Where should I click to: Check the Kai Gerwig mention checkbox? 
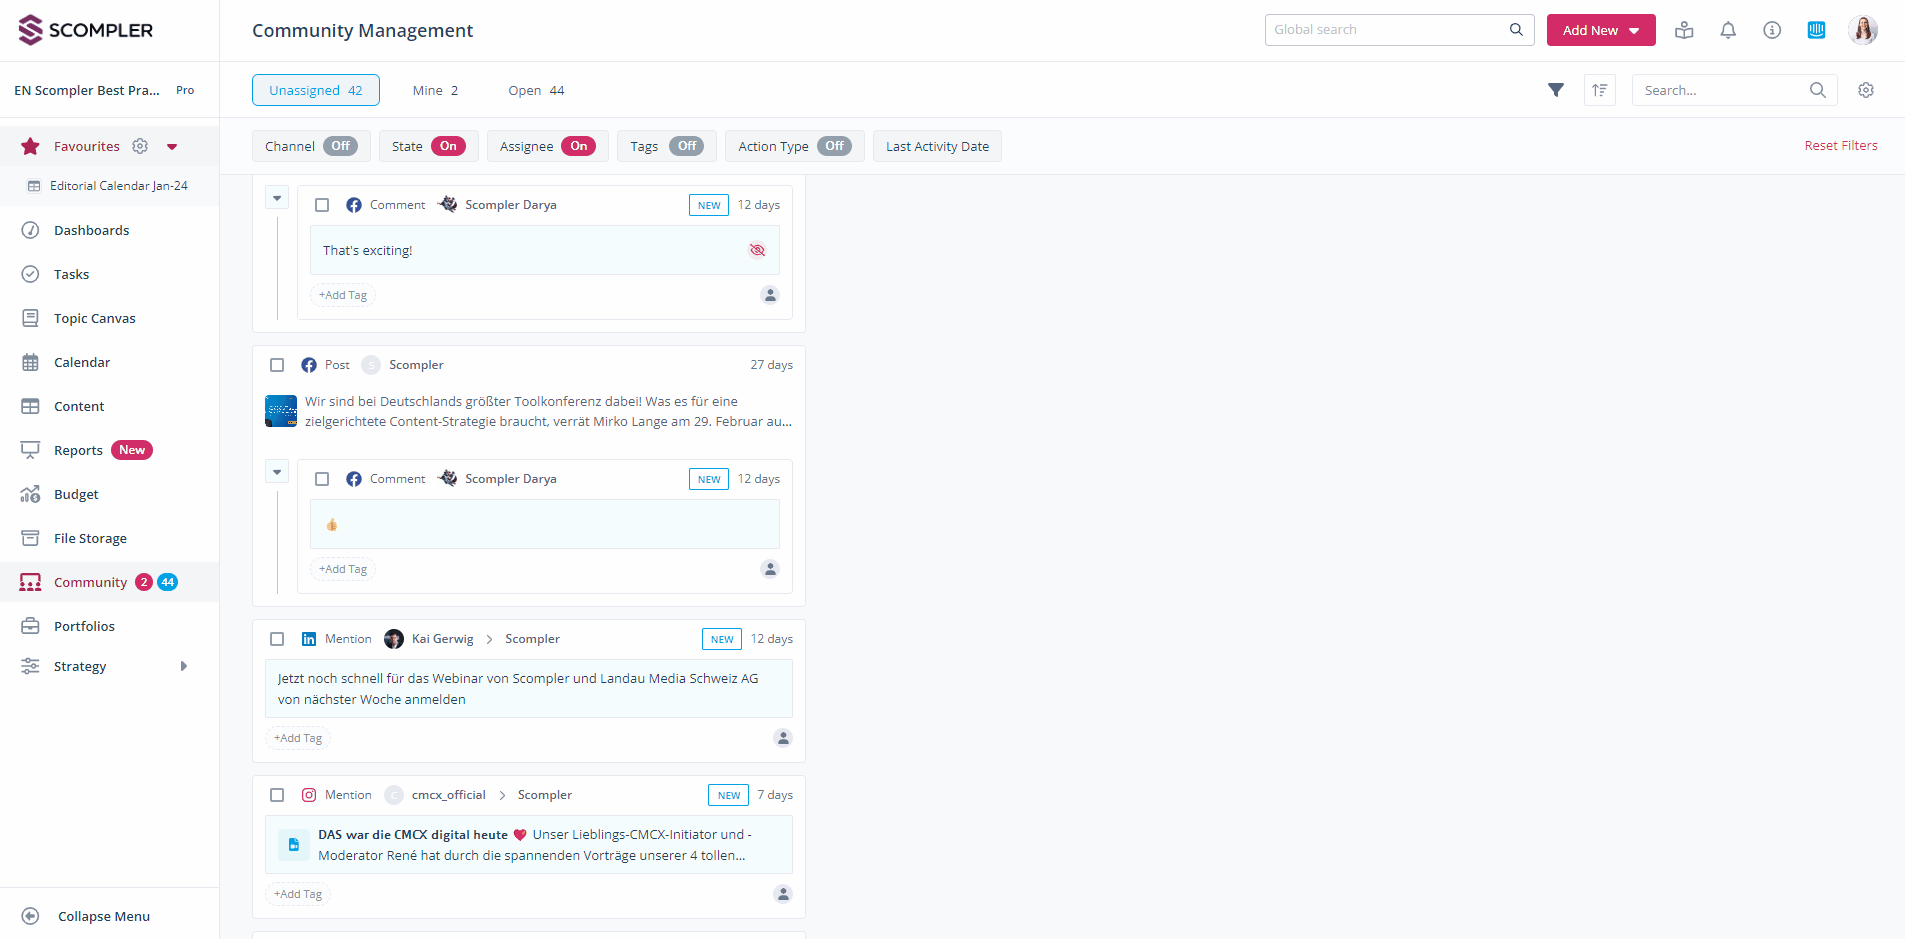coord(277,639)
